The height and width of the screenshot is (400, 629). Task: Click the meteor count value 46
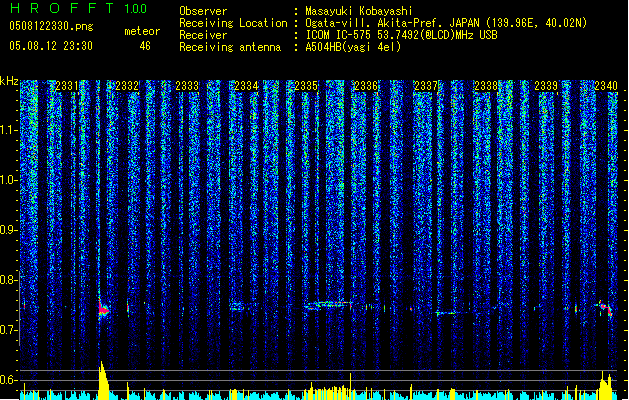point(145,46)
